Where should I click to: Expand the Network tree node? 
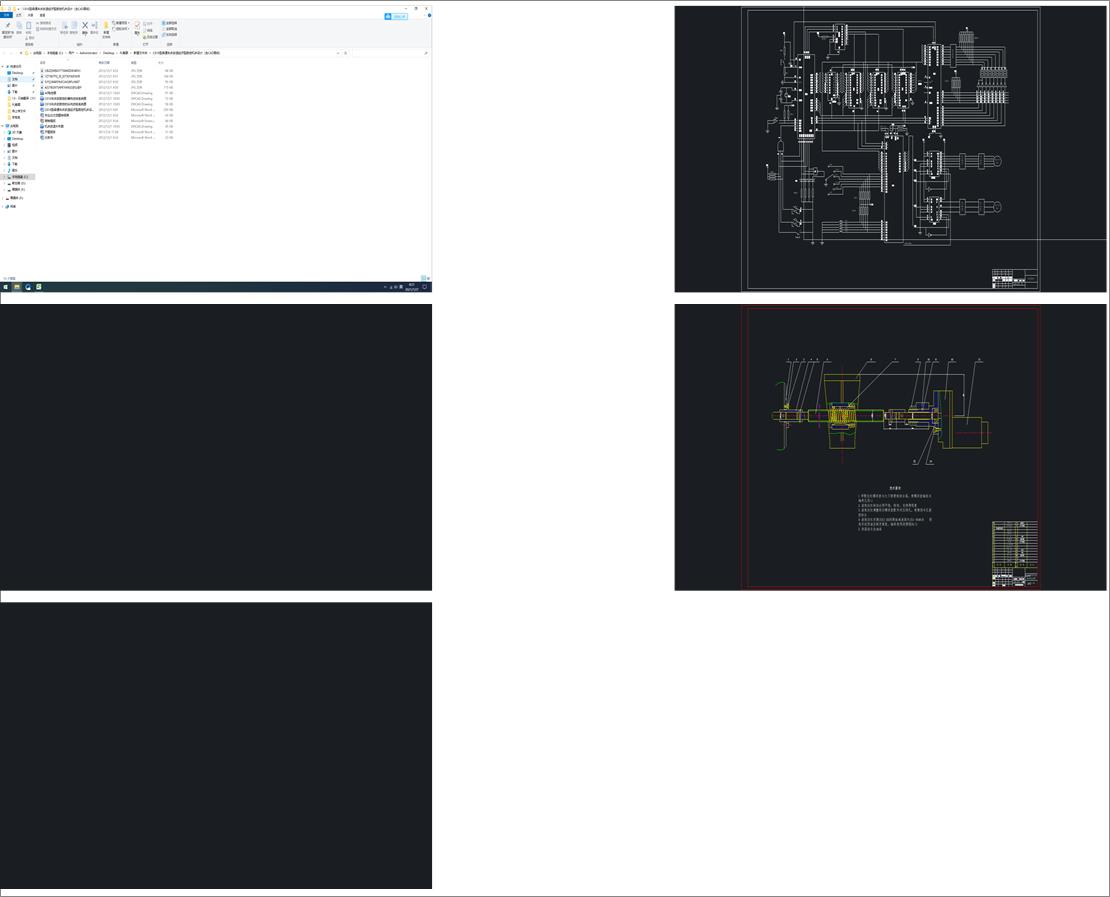[x=3, y=207]
